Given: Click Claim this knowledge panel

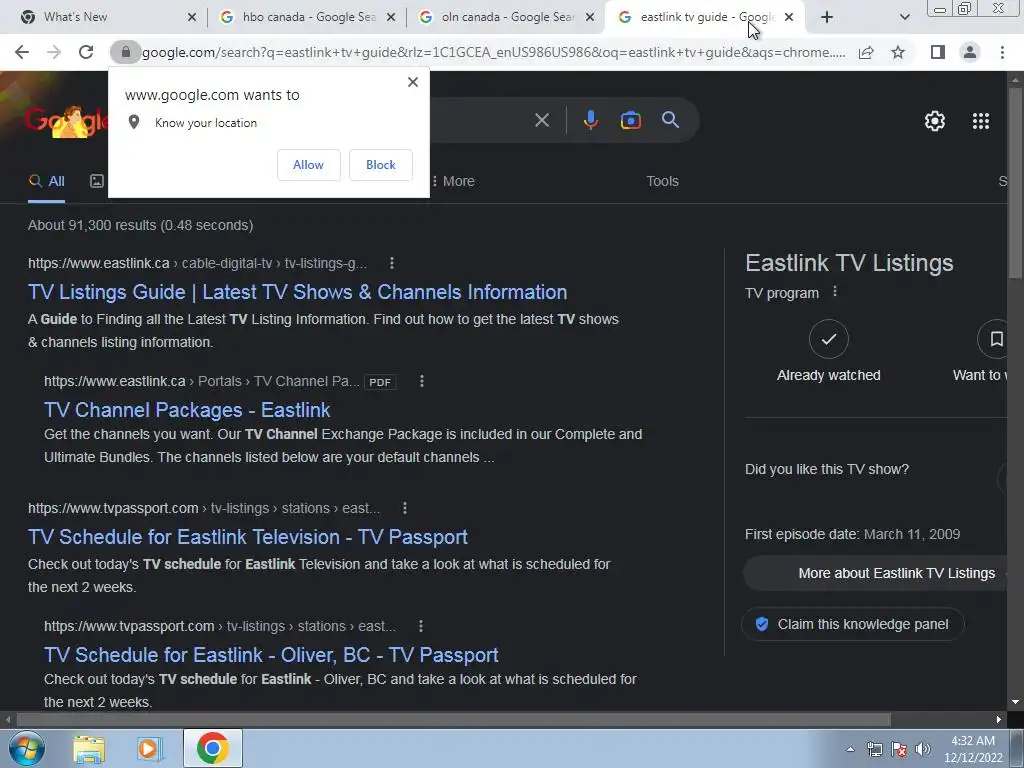Looking at the screenshot, I should (x=853, y=624).
